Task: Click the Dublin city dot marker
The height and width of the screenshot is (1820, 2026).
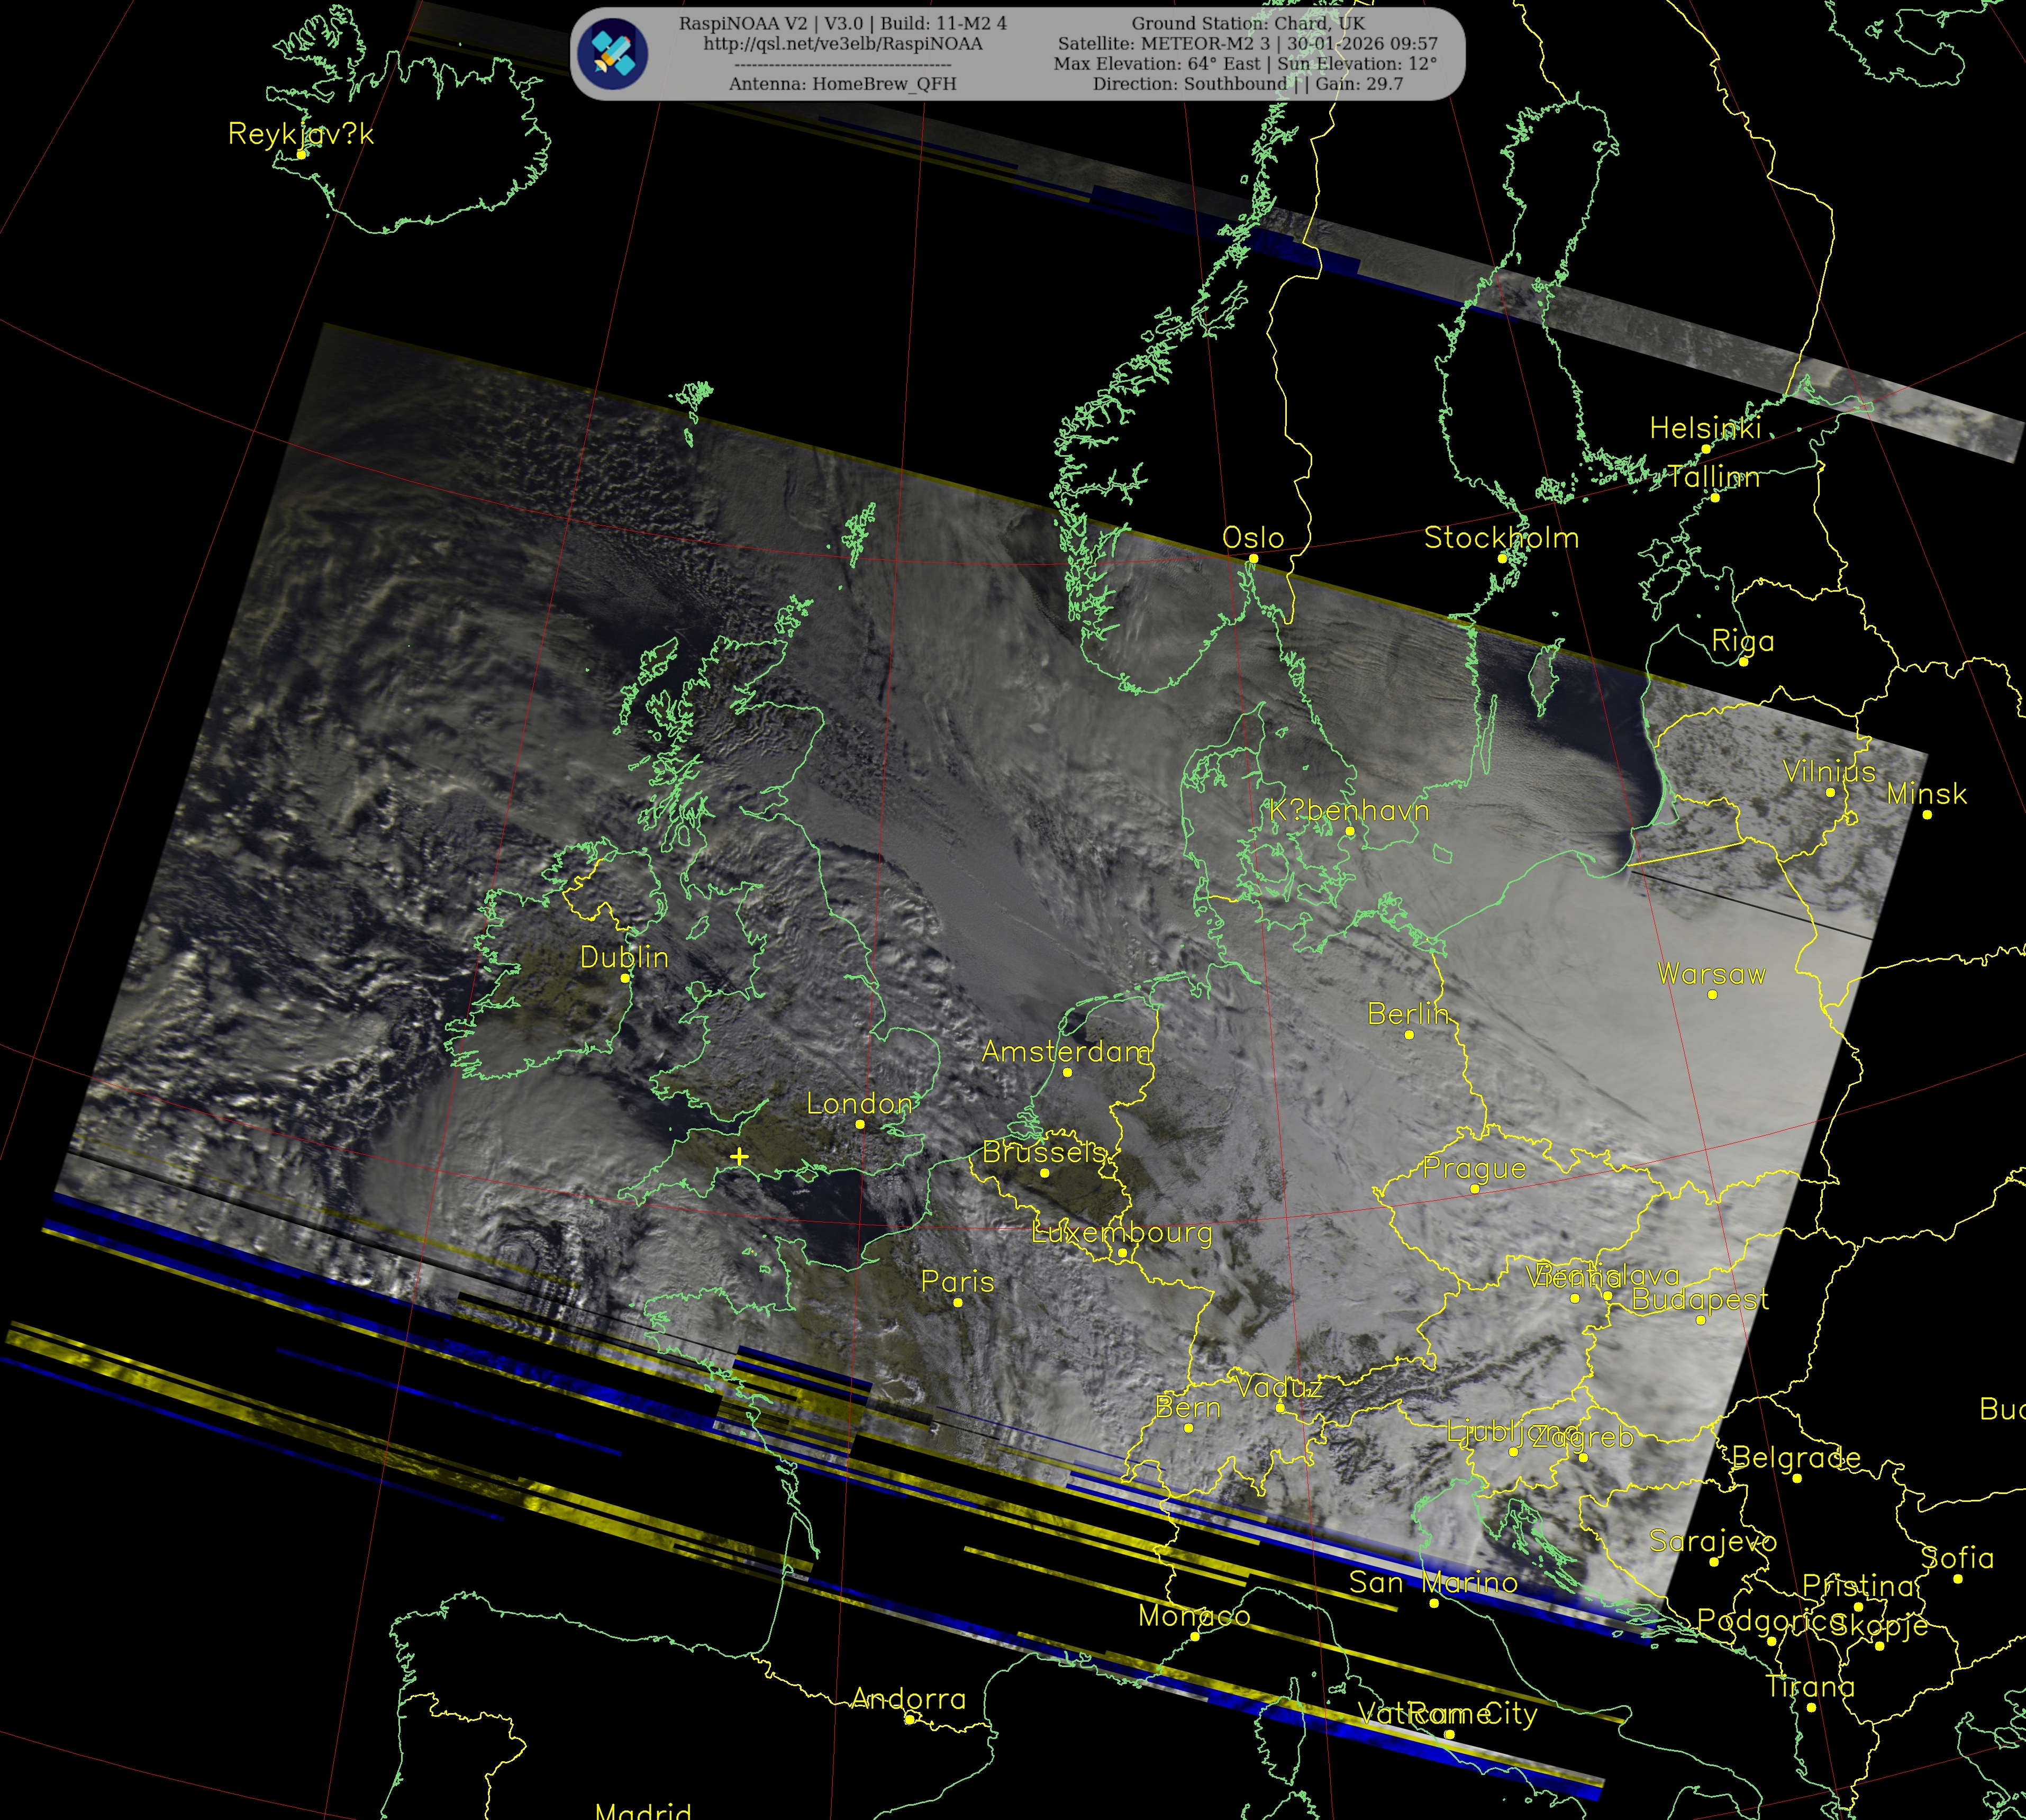Action: pos(625,978)
